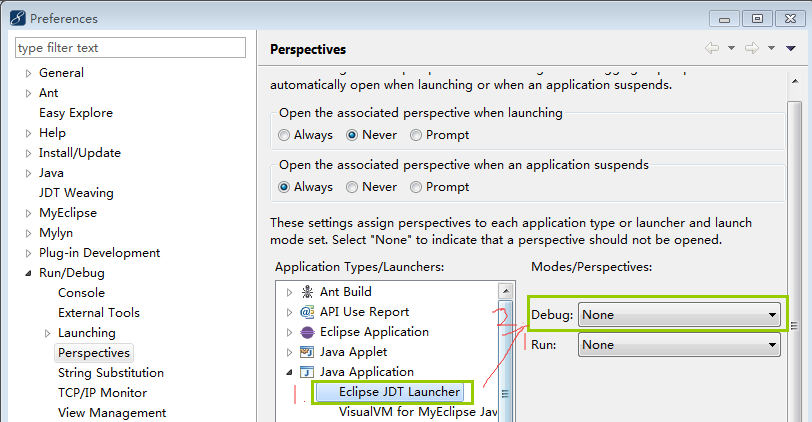The height and width of the screenshot is (422, 812).
Task: Expand the Help preferences node
Action: pyautogui.click(x=28, y=134)
